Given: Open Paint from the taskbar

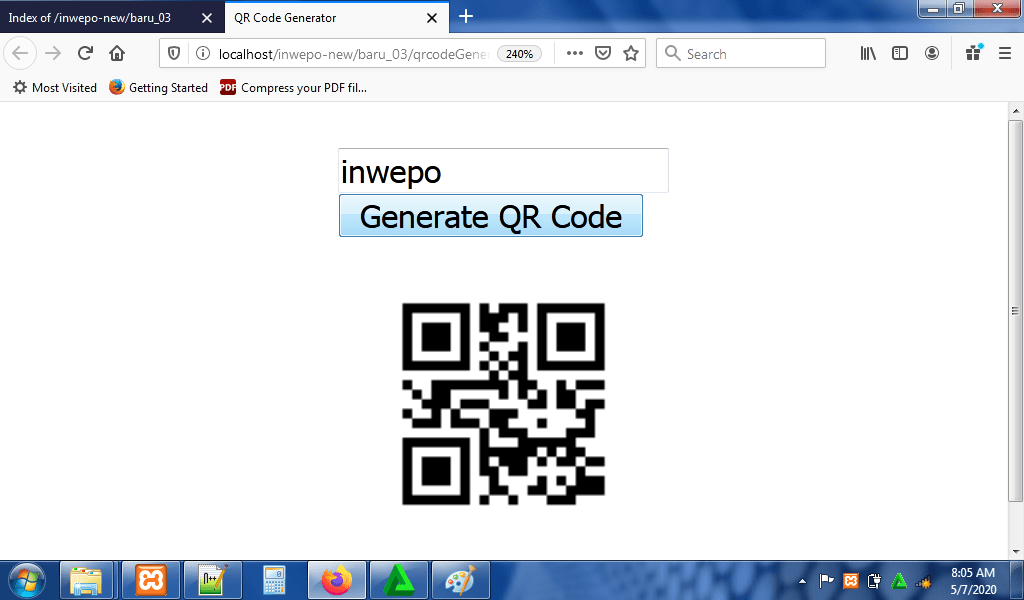Looking at the screenshot, I should (461, 580).
